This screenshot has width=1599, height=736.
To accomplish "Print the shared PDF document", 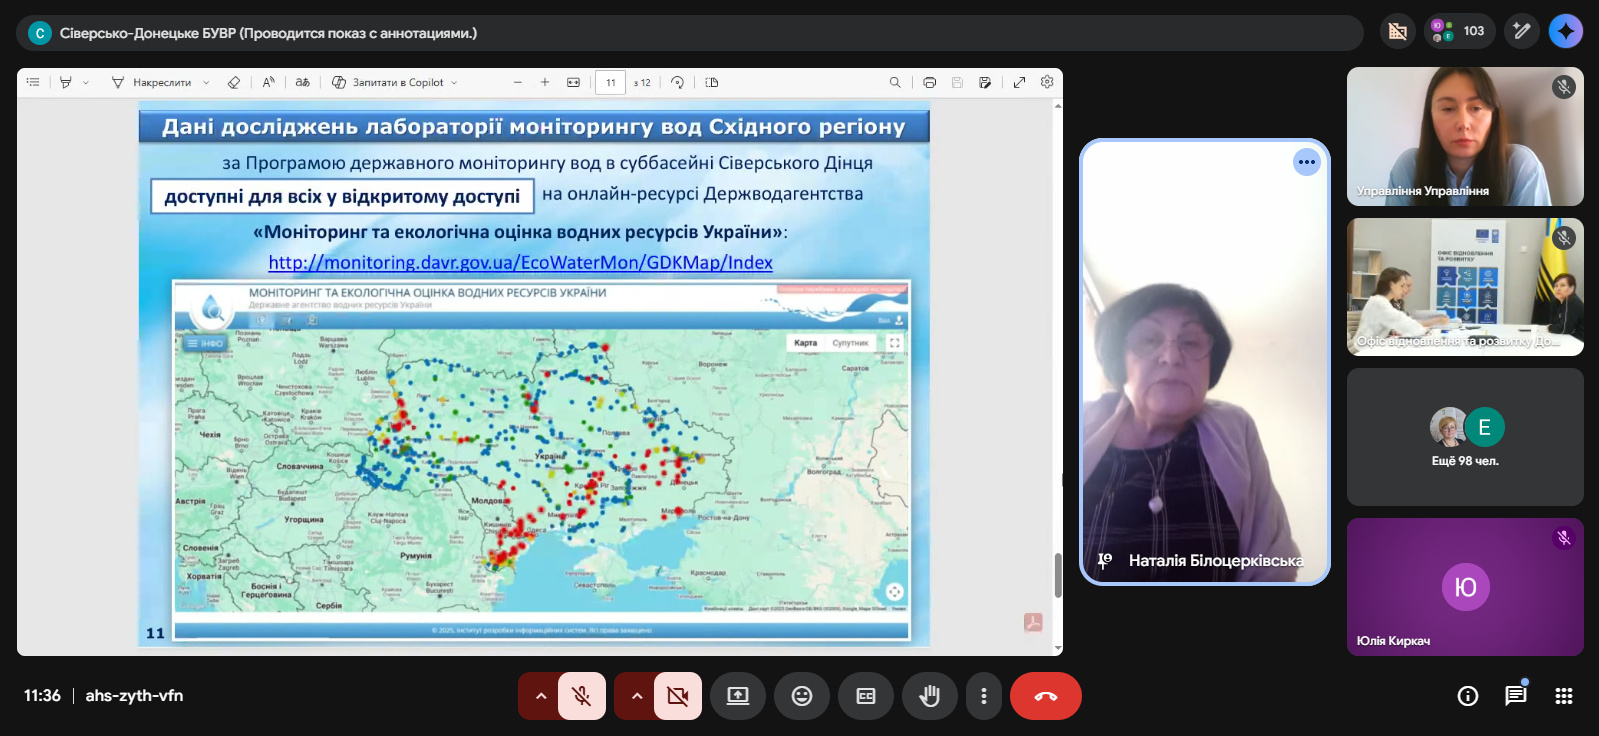I will click(929, 83).
